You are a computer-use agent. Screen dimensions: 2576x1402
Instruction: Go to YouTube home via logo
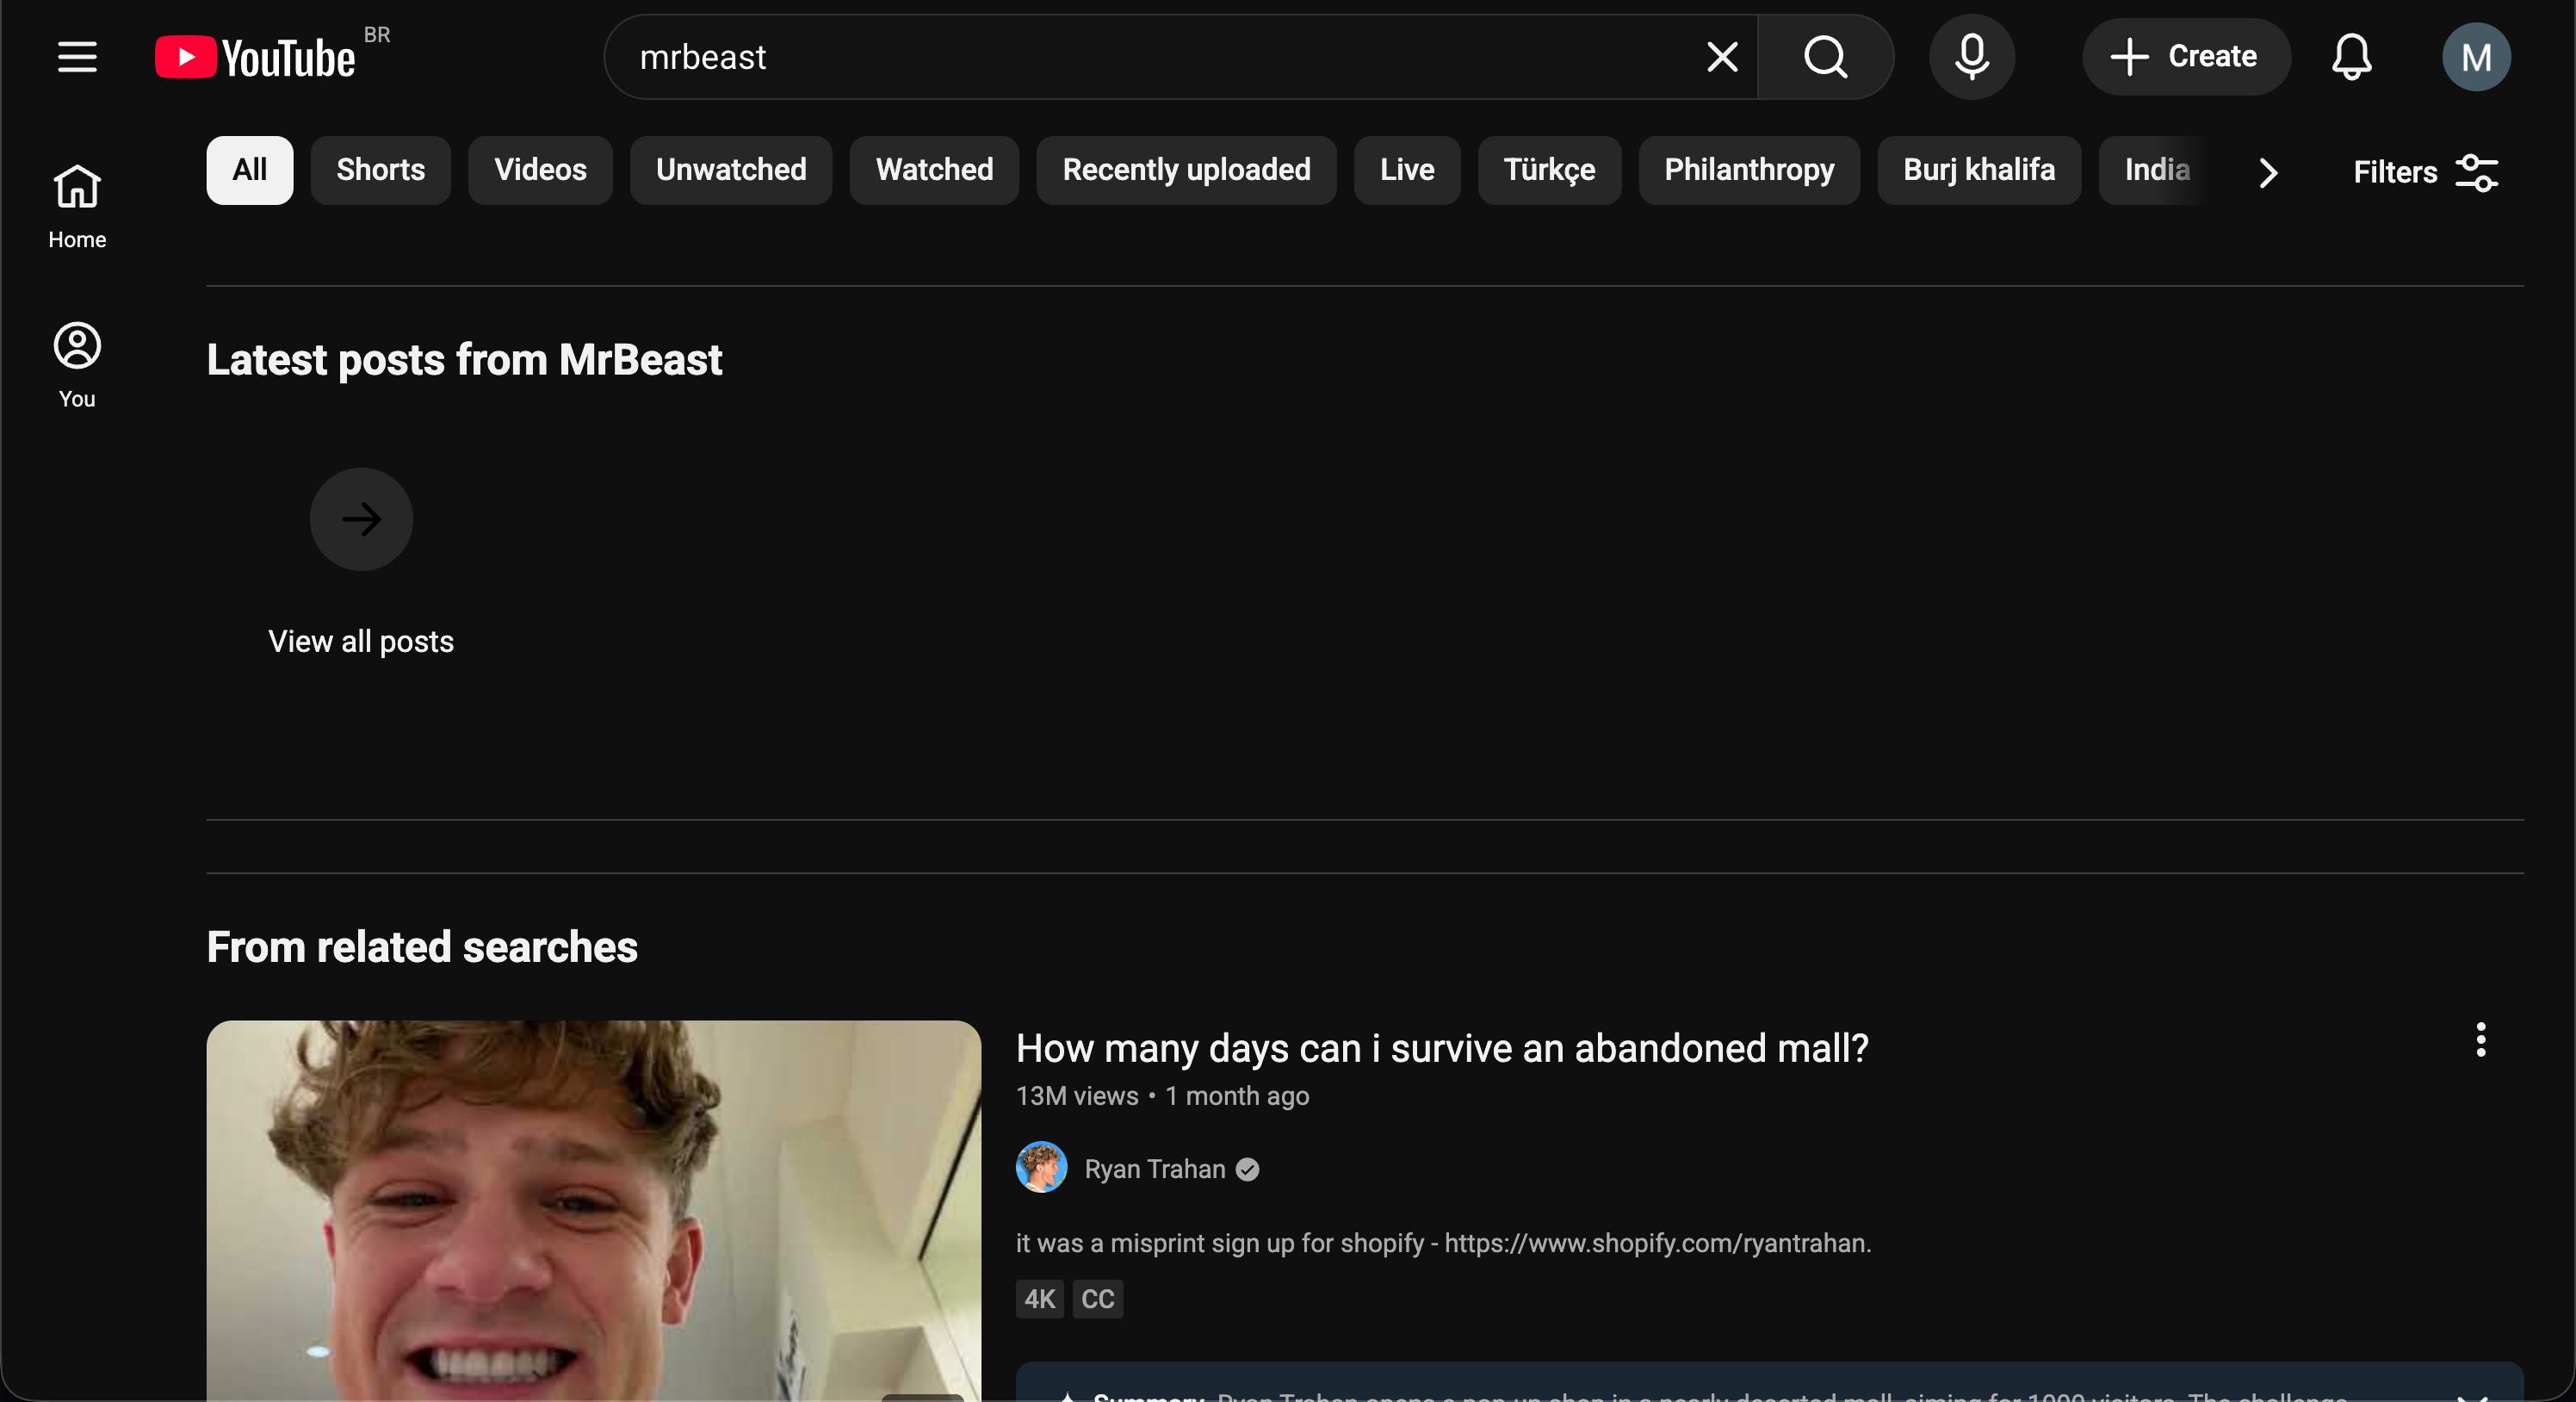256,57
